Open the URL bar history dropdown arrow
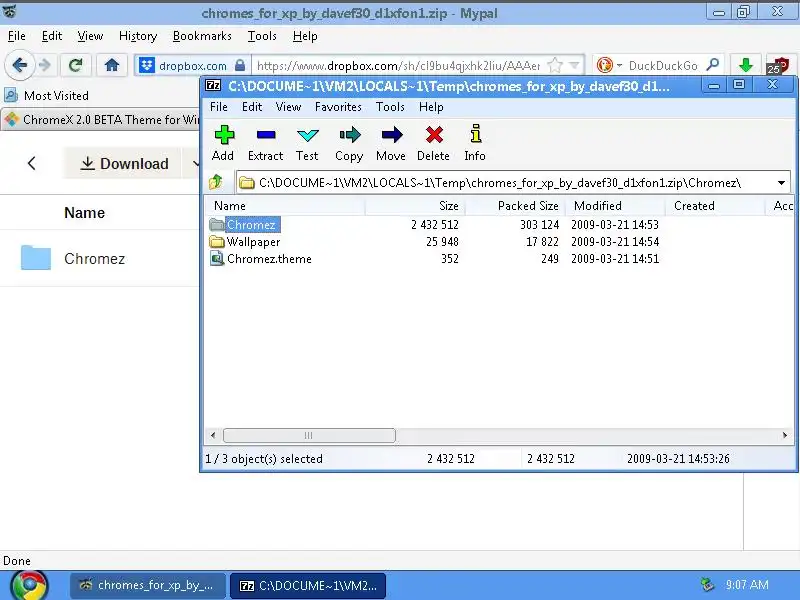 click(574, 65)
